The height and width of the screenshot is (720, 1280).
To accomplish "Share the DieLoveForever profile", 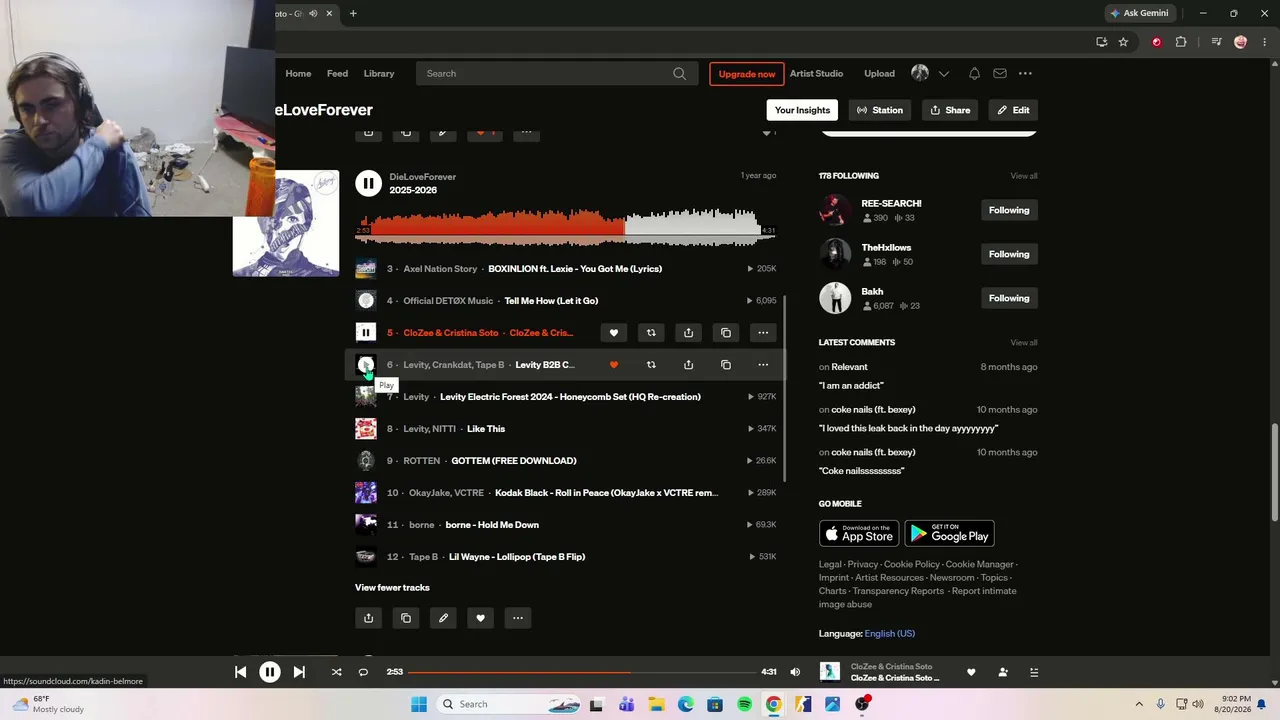I will (x=950, y=110).
